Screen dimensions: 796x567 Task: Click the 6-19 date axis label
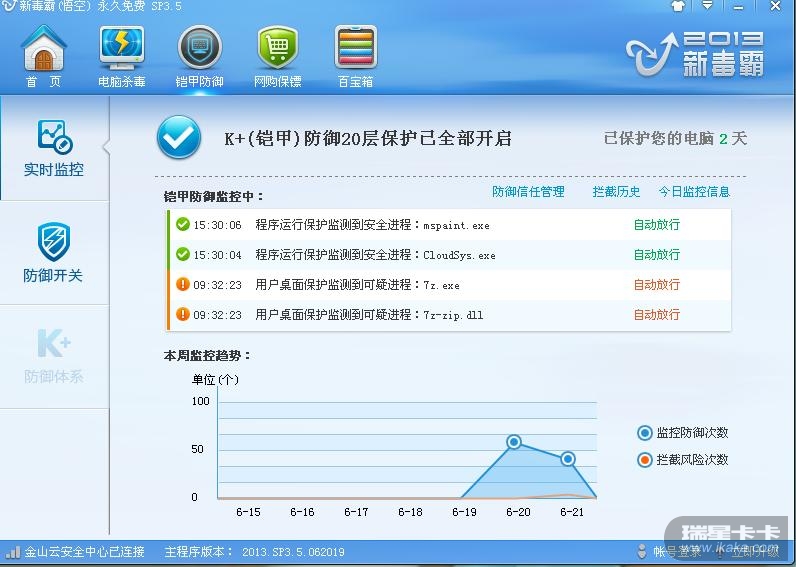tap(464, 512)
